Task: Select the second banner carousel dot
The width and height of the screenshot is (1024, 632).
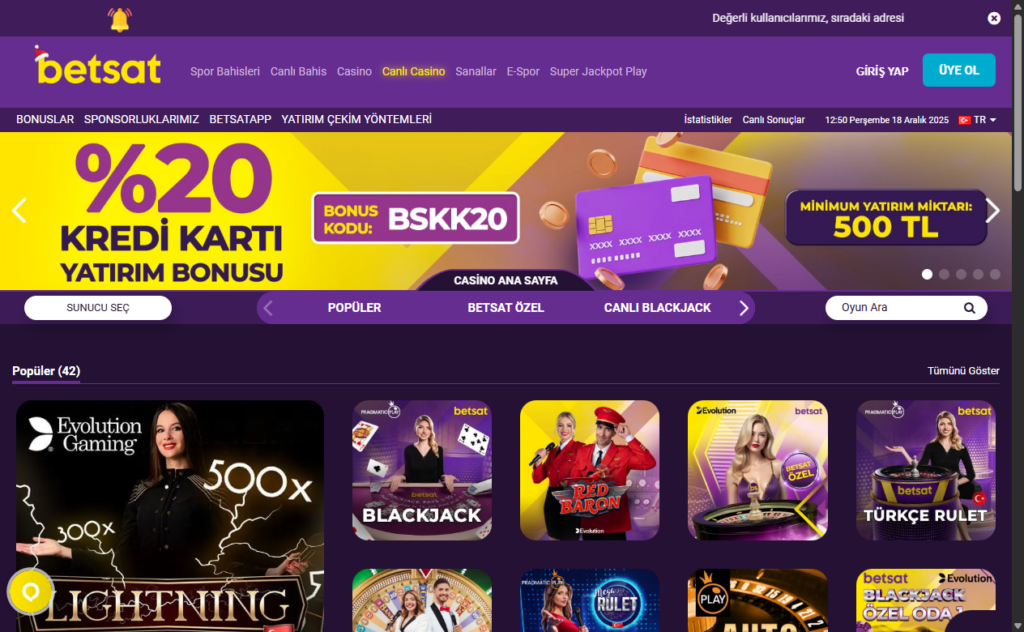Action: coord(944,274)
